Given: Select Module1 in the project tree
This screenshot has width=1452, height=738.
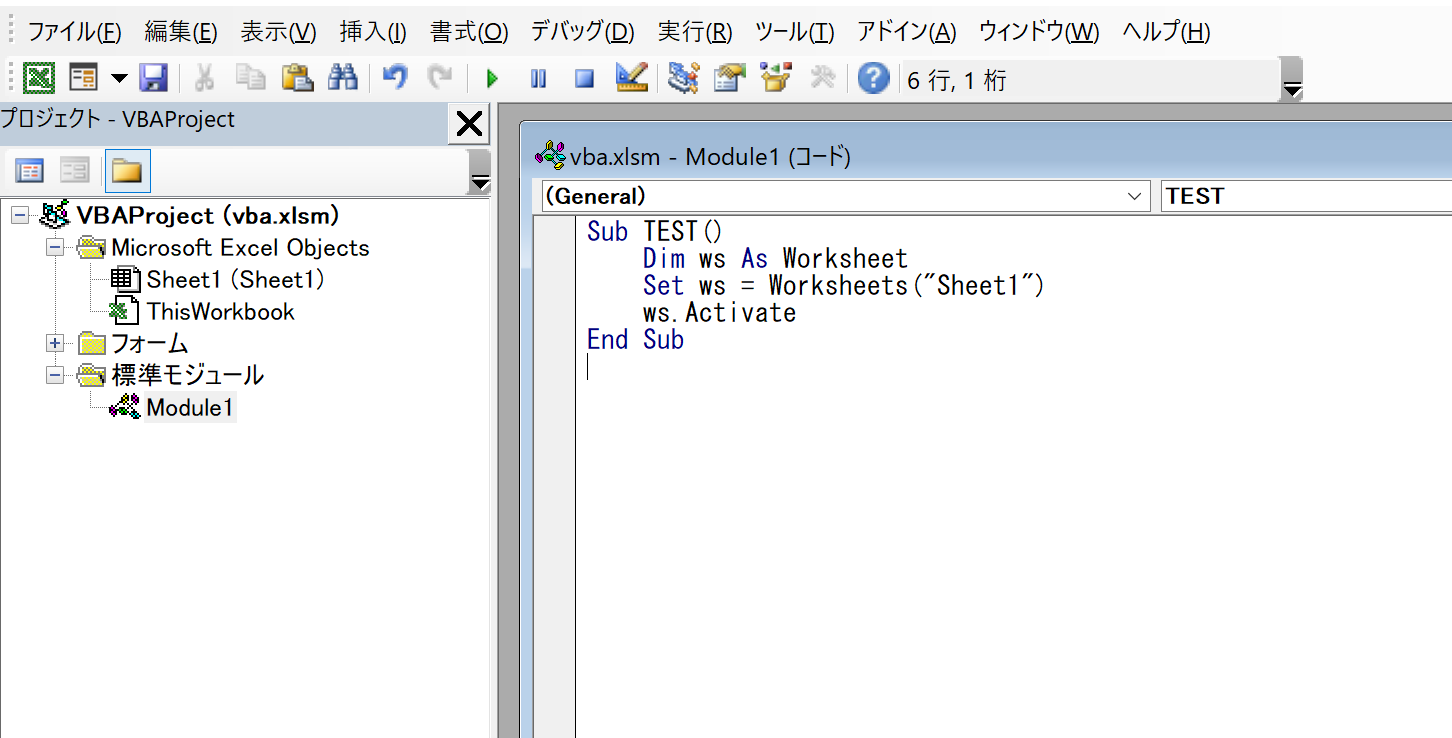Looking at the screenshot, I should pos(190,407).
